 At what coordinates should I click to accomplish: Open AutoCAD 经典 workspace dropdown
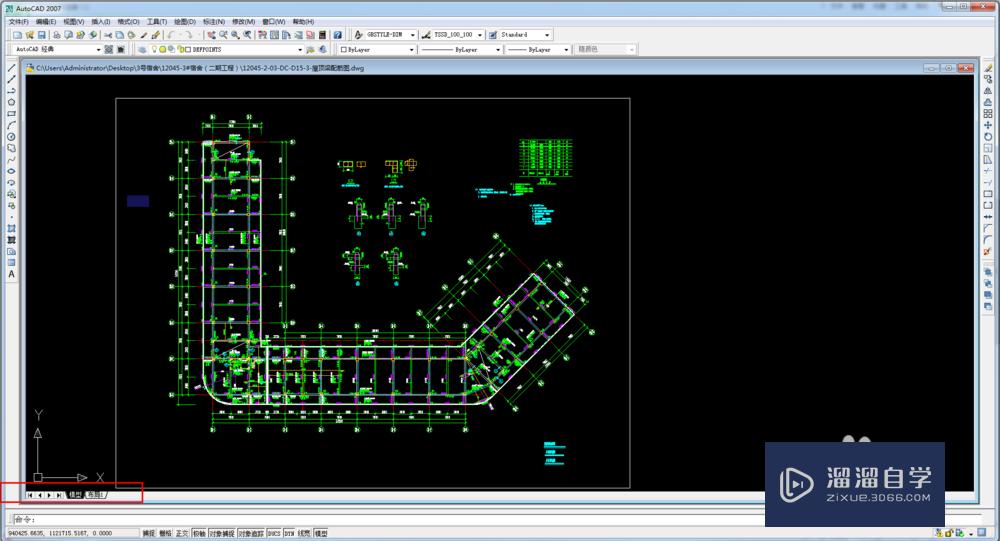point(98,50)
